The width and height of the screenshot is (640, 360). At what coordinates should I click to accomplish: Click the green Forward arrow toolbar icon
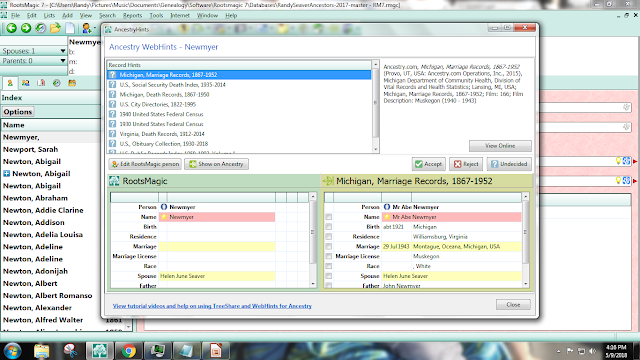click(x=26, y=28)
